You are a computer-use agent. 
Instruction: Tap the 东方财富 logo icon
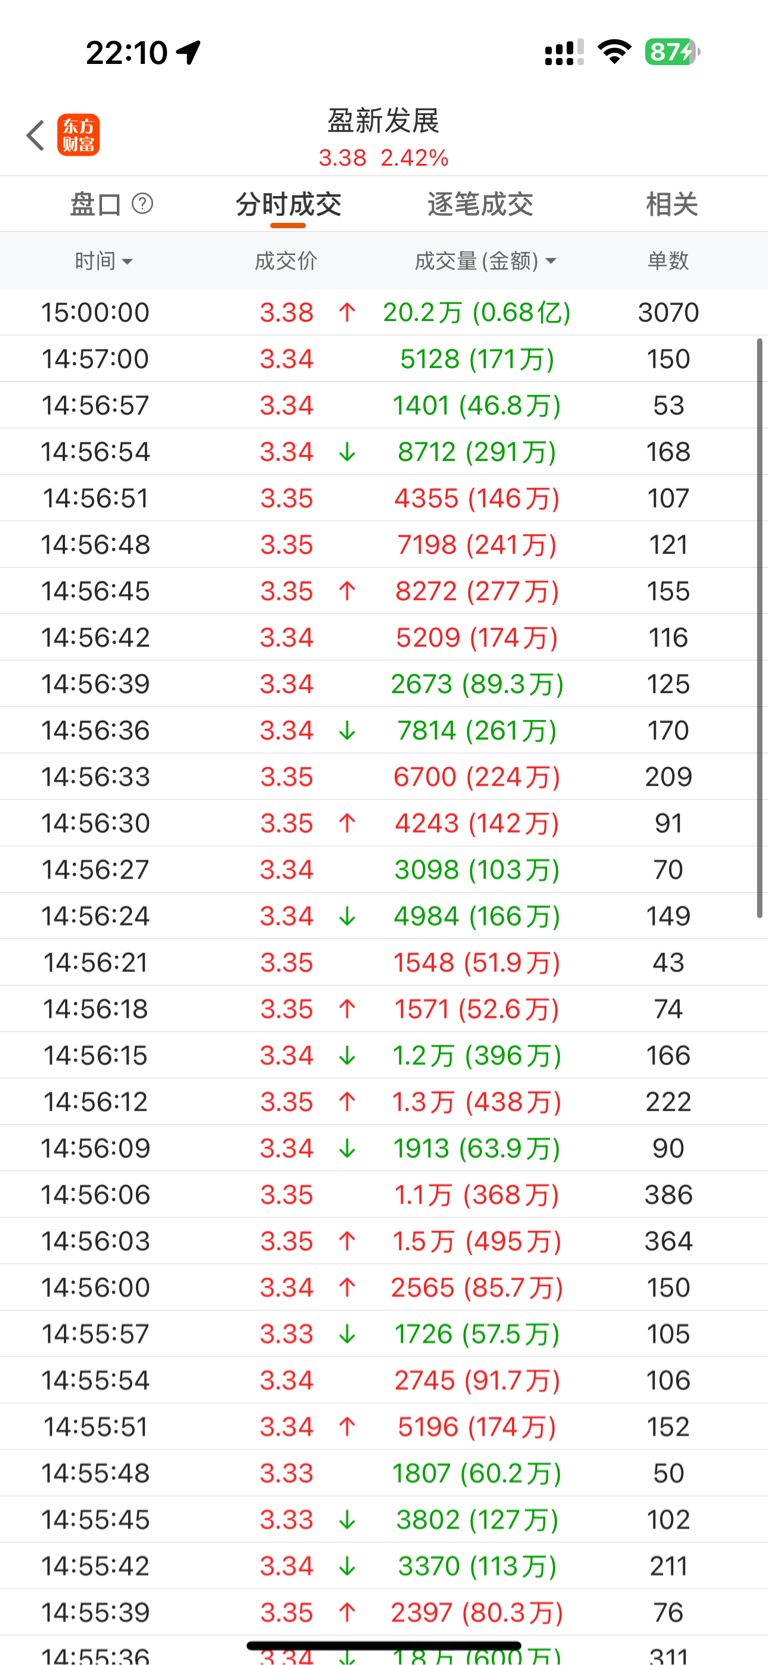(78, 135)
